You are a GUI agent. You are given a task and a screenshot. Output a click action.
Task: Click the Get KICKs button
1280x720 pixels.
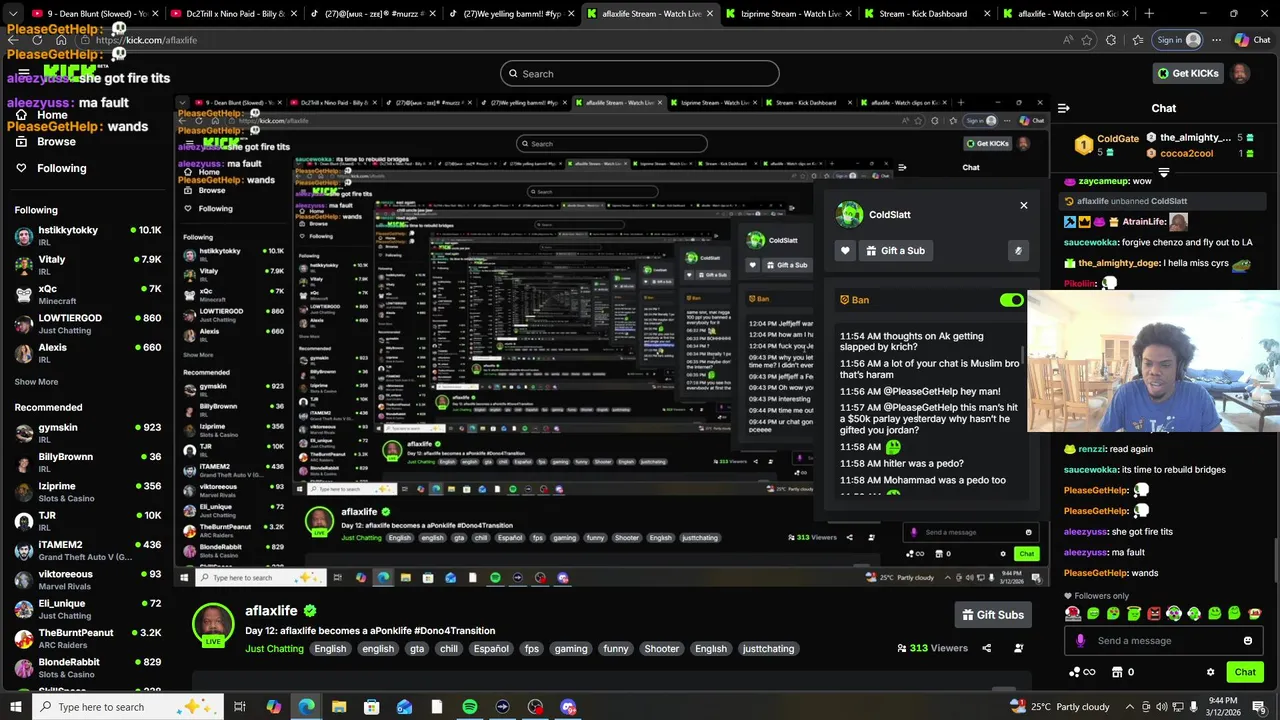(x=1187, y=73)
